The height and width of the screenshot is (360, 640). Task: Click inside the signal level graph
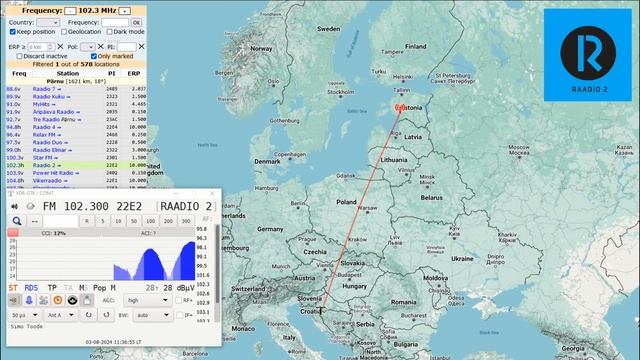106,260
